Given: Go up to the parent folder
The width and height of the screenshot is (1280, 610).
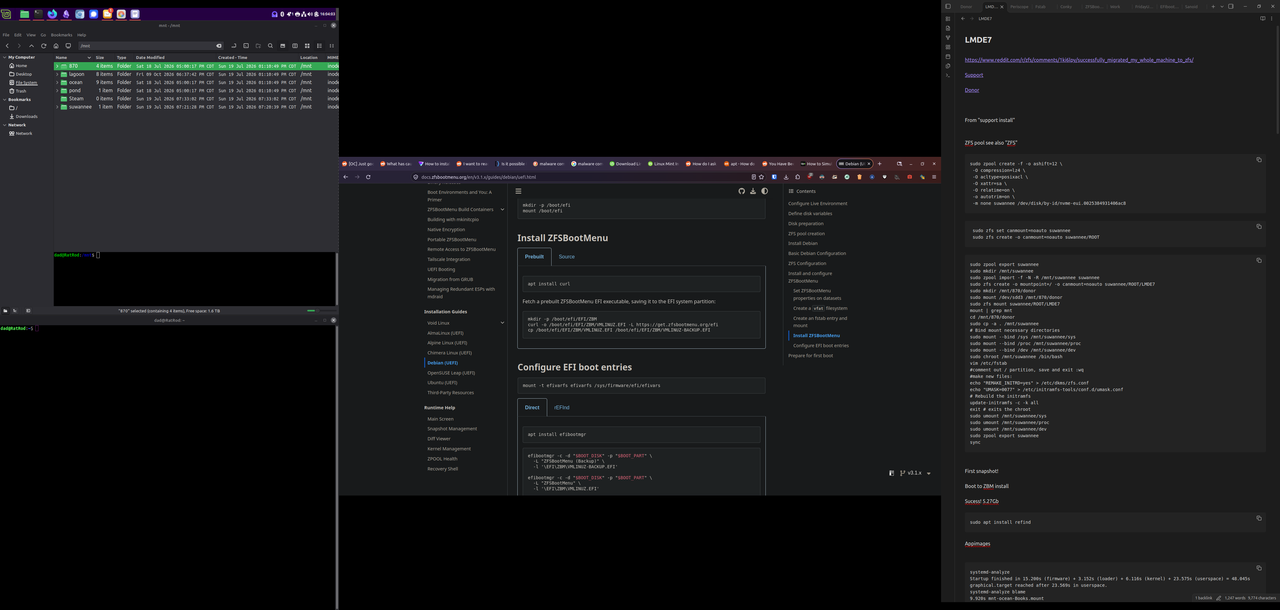Looking at the screenshot, I should (x=31, y=46).
